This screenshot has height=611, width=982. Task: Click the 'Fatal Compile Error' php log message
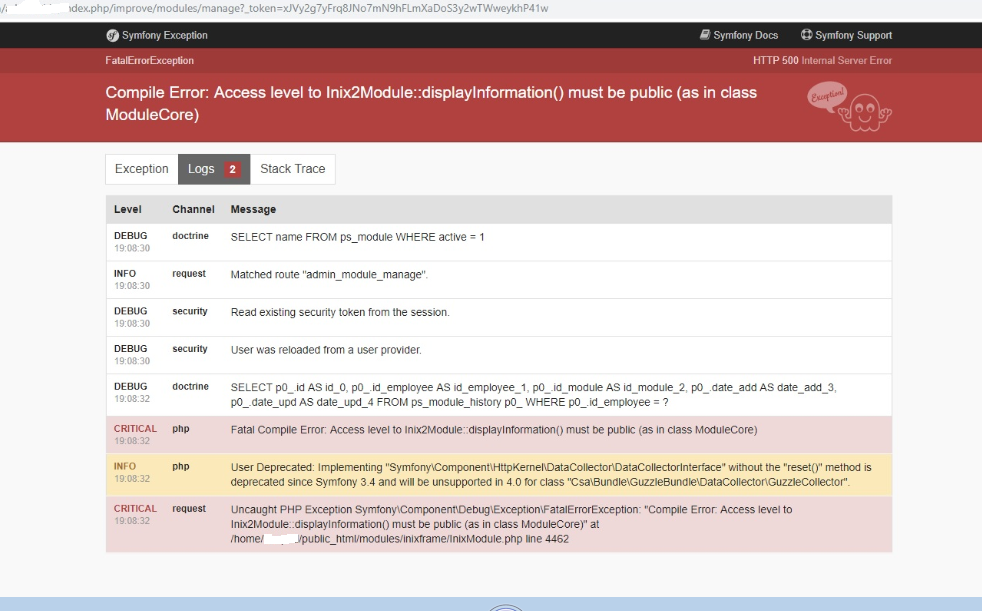coord(494,430)
